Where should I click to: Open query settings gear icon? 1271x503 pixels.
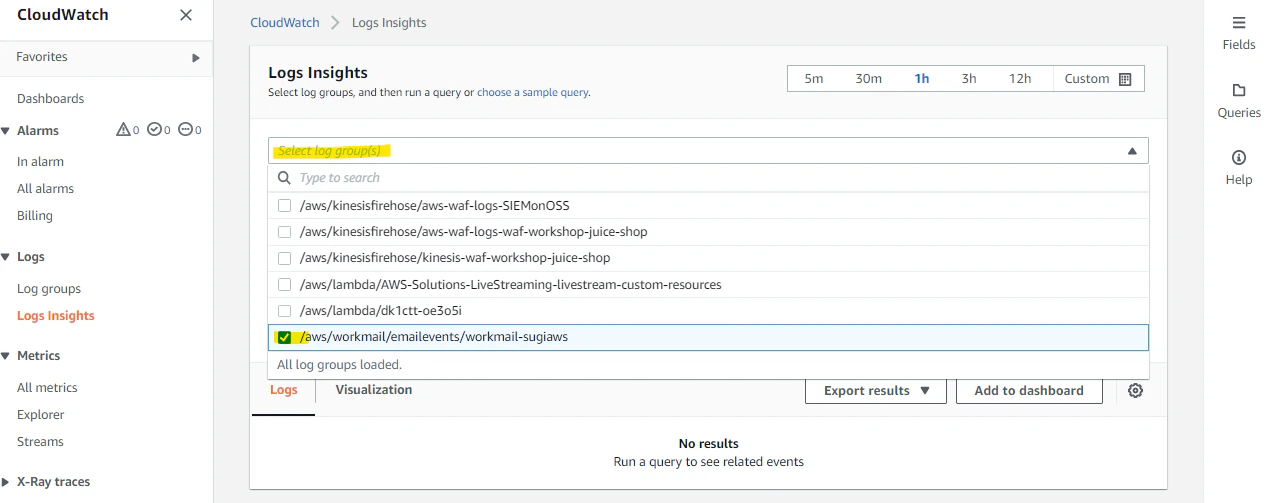[x=1135, y=391]
